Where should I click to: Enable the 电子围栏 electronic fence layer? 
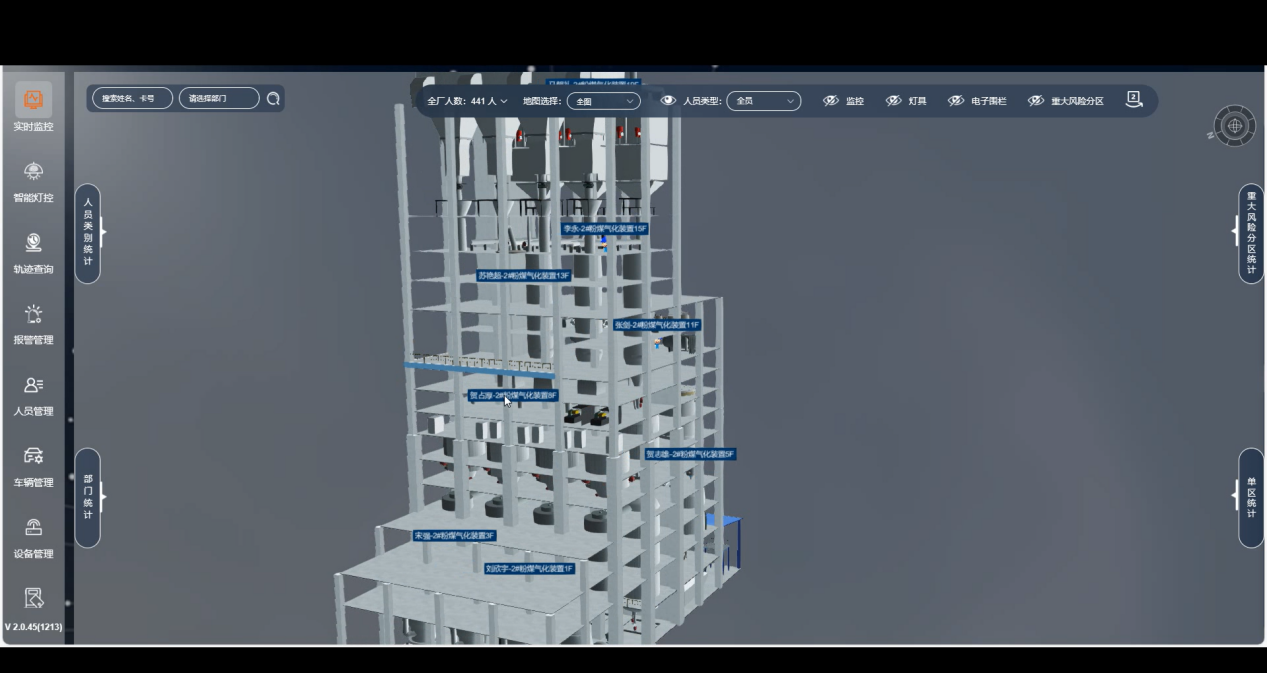(x=977, y=101)
